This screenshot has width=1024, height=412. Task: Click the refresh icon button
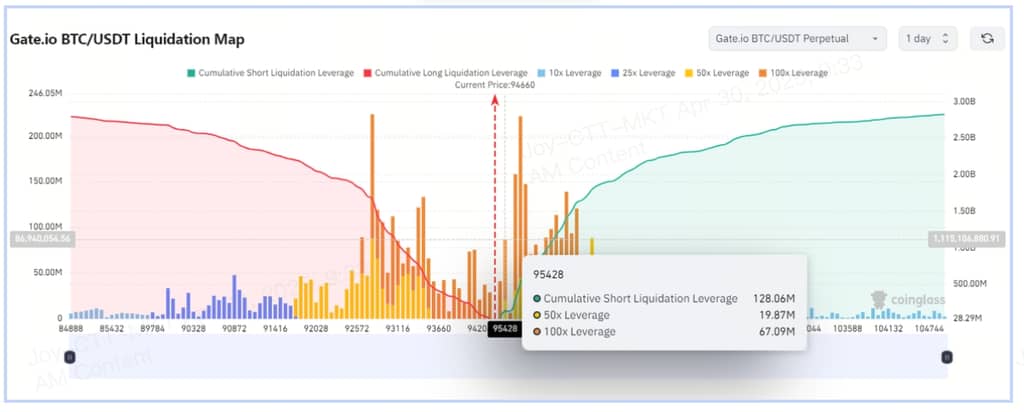[x=986, y=38]
